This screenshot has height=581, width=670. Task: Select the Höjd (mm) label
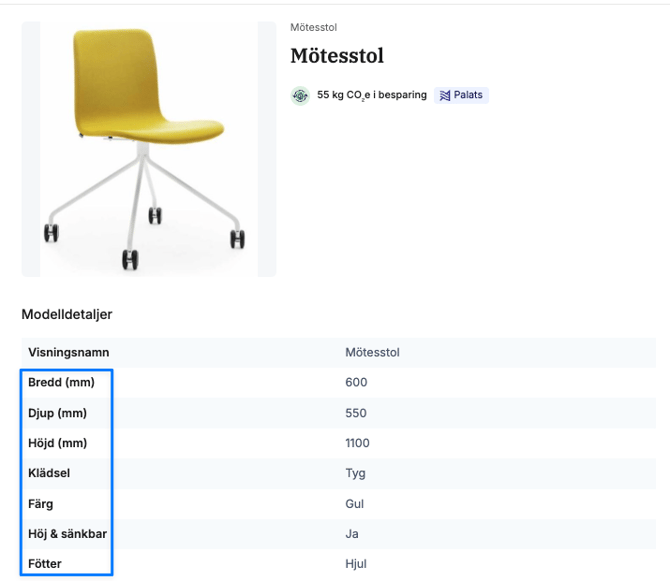click(x=58, y=443)
